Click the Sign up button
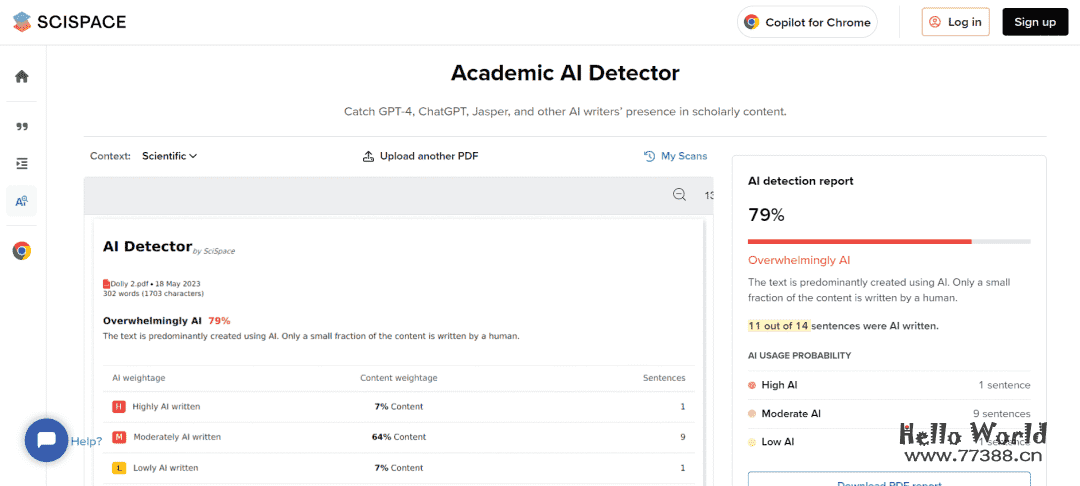1080x486 pixels. [x=1035, y=22]
